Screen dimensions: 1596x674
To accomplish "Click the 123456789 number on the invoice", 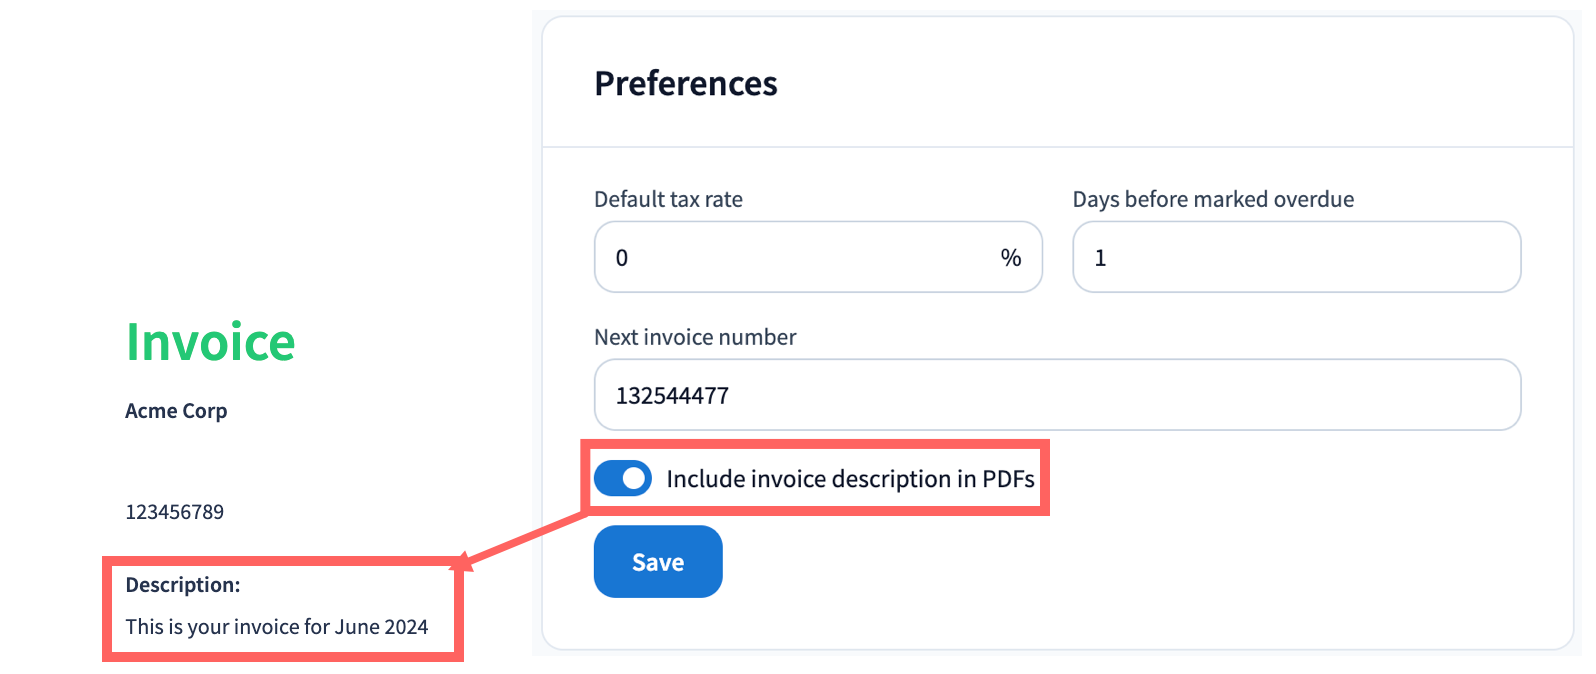I will 174,512.
